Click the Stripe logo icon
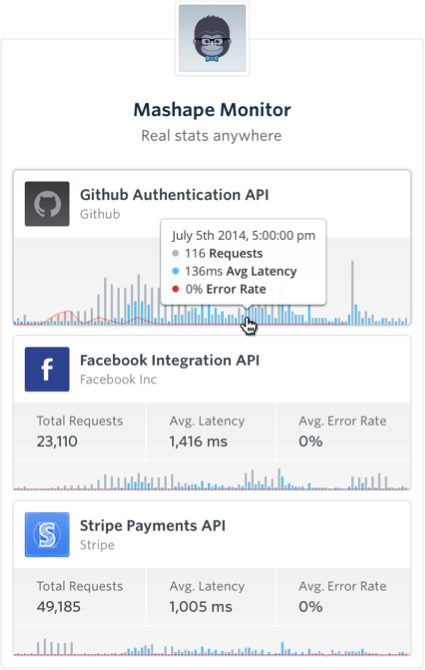The image size is (425, 670). tap(47, 535)
